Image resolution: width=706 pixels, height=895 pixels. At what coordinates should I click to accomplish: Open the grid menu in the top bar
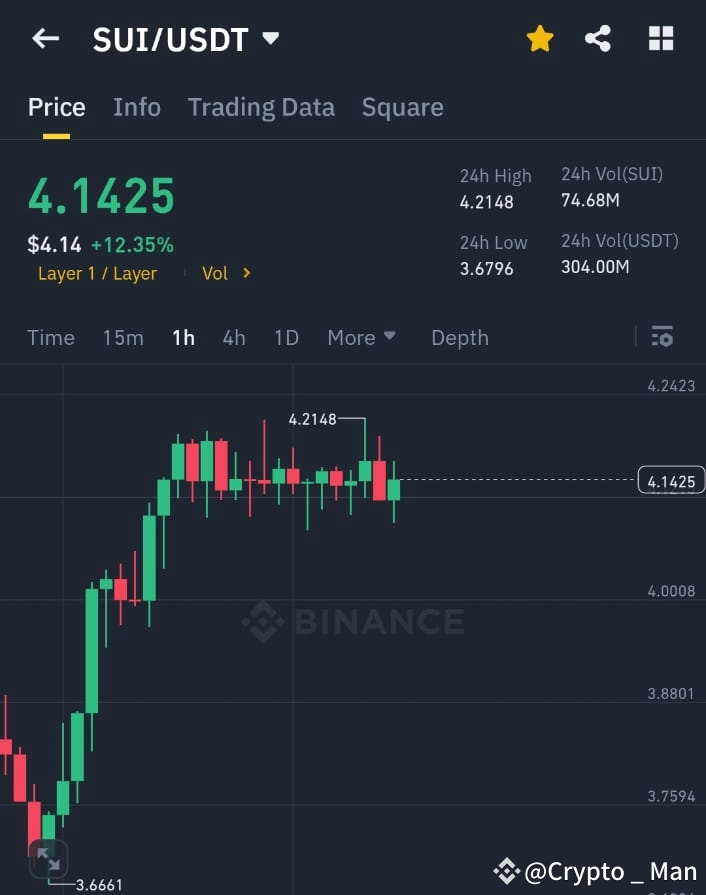click(x=661, y=38)
